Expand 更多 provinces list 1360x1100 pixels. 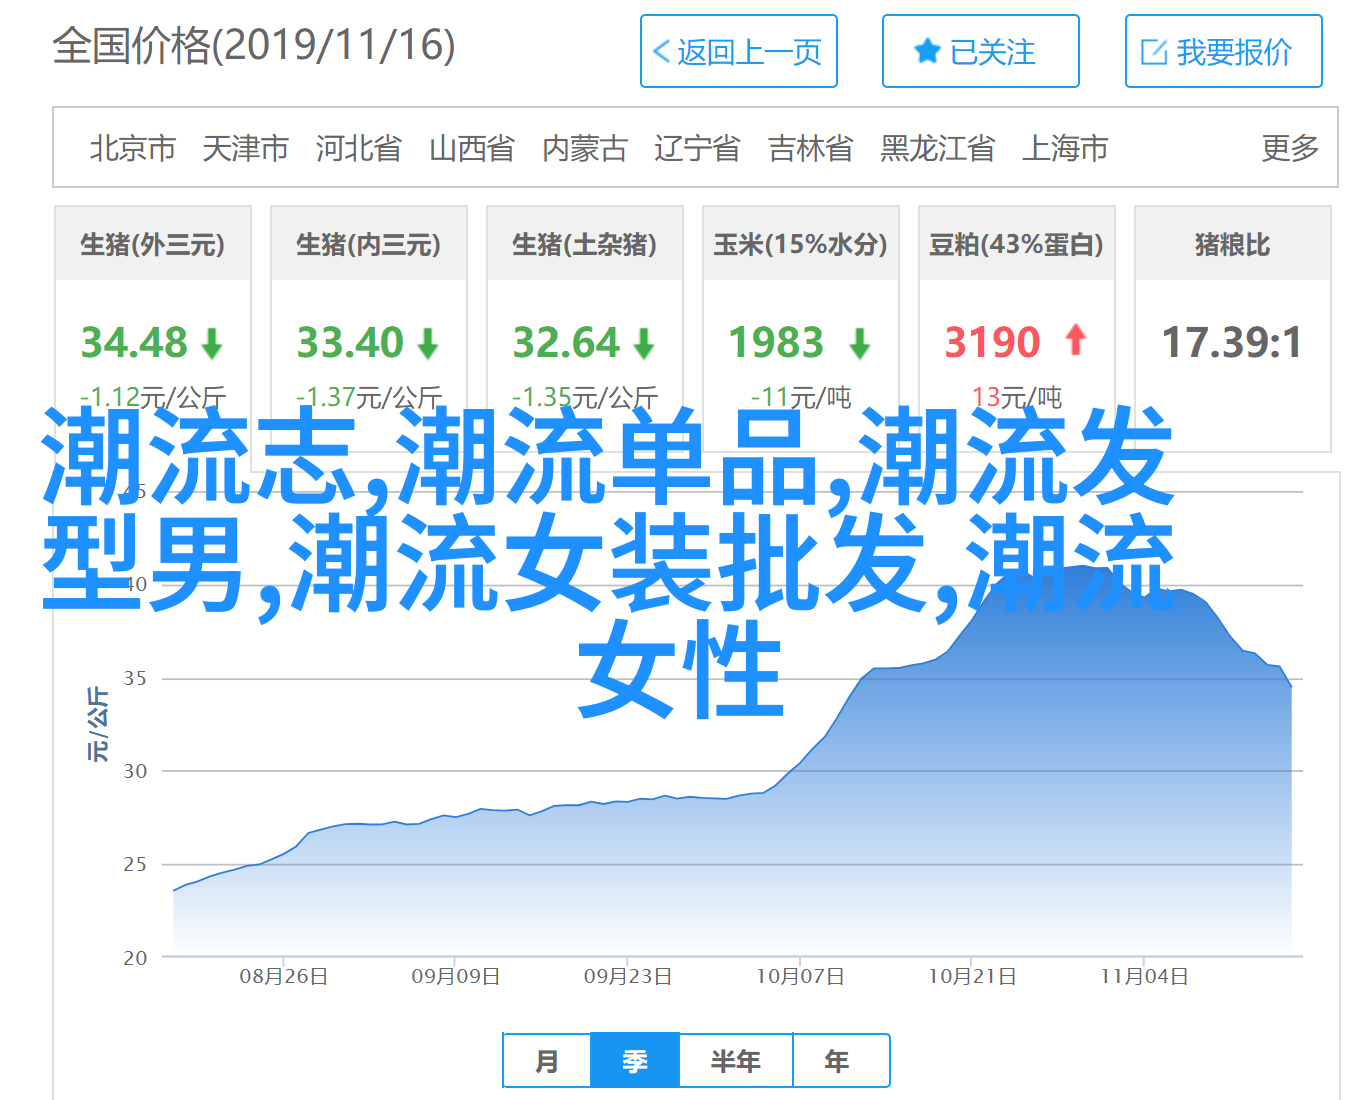(1289, 148)
